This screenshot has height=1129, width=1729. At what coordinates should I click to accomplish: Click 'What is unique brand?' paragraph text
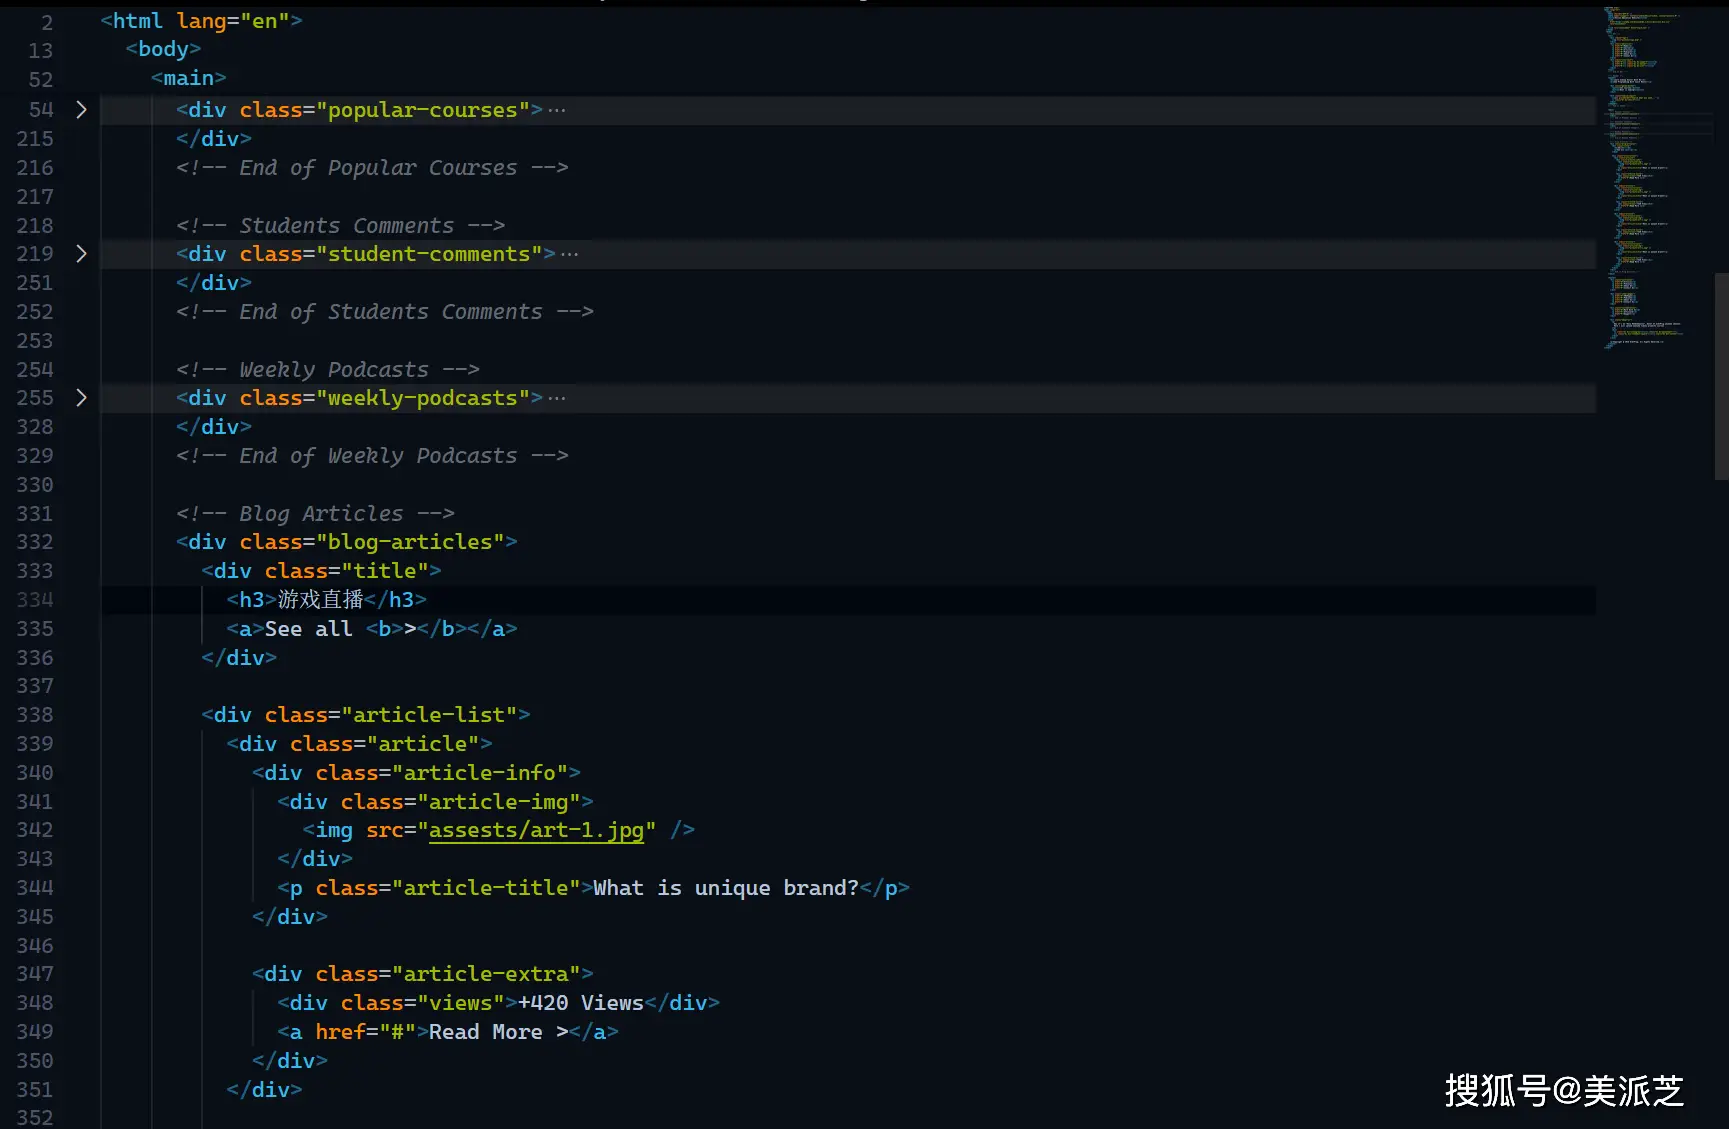[726, 888]
